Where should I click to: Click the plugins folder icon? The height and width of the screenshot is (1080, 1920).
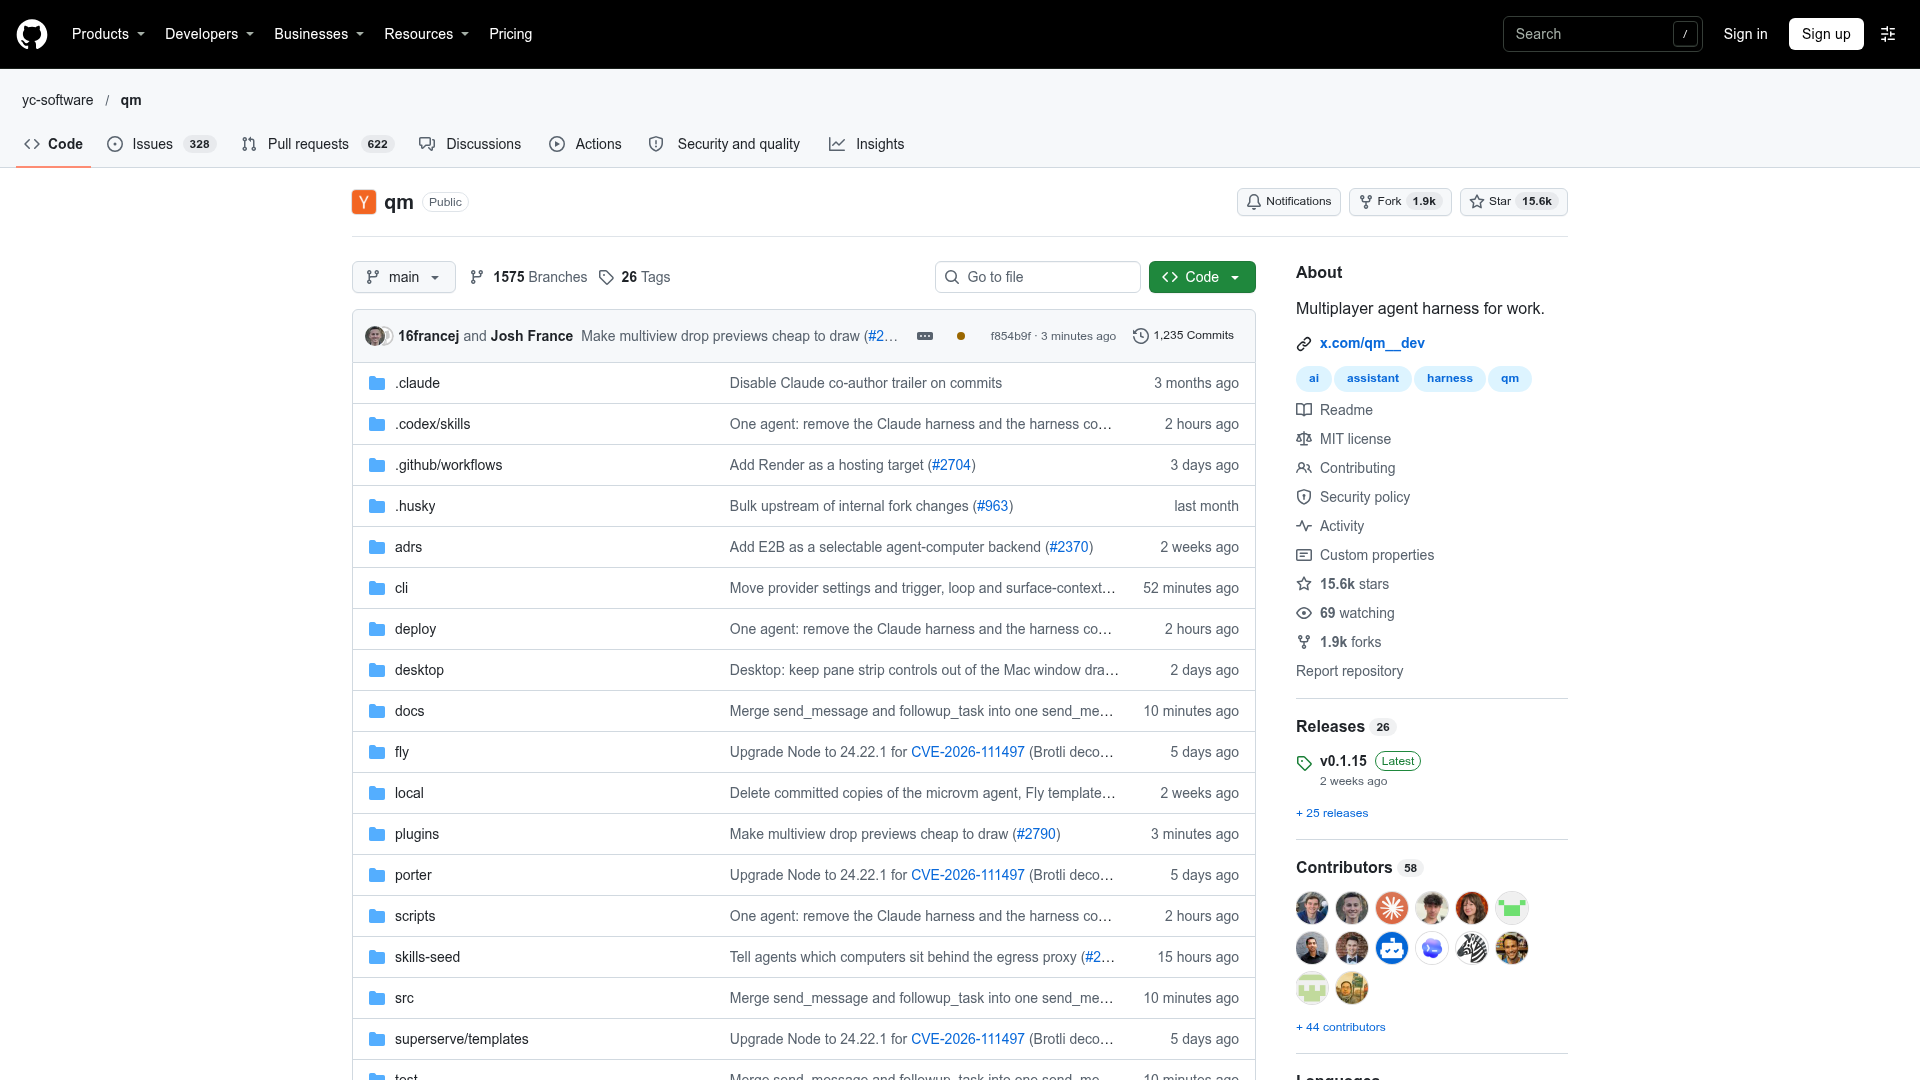[x=377, y=834]
